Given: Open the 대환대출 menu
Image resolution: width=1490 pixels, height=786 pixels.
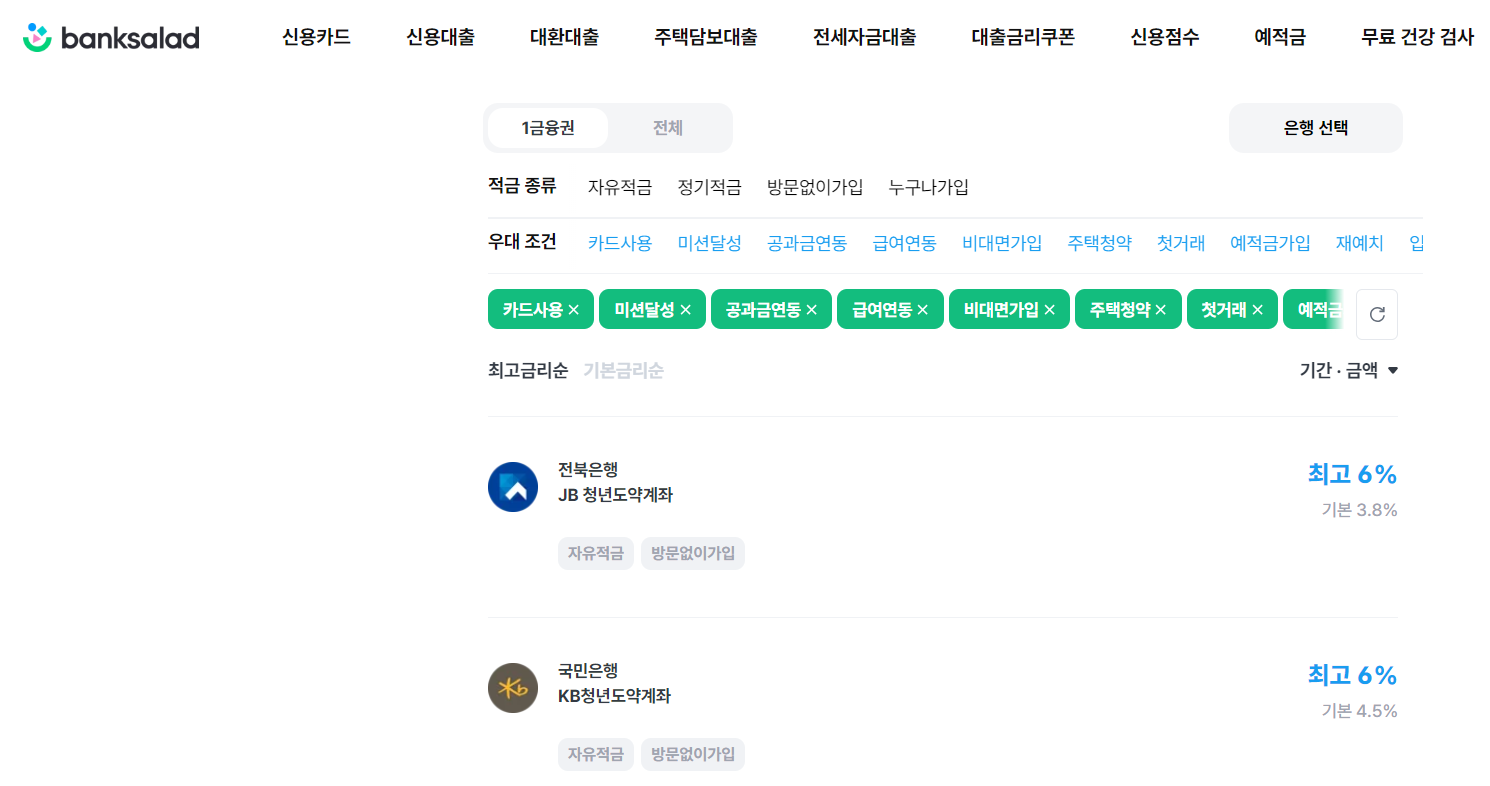Looking at the screenshot, I should click(564, 38).
